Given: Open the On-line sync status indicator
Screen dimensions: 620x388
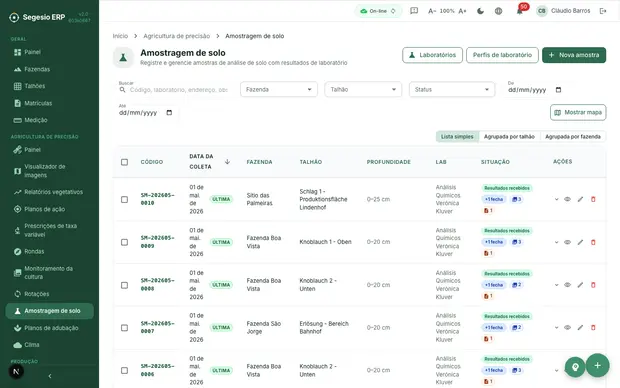Looking at the screenshot, I should [x=378, y=11].
